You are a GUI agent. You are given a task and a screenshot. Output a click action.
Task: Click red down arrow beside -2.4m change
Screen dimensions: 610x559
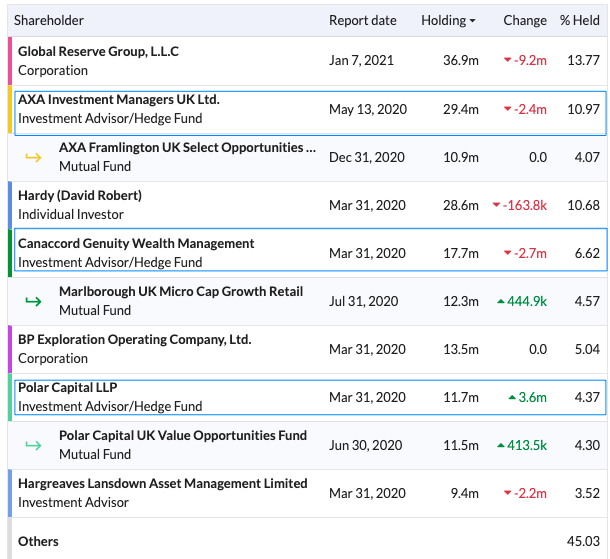(x=507, y=109)
